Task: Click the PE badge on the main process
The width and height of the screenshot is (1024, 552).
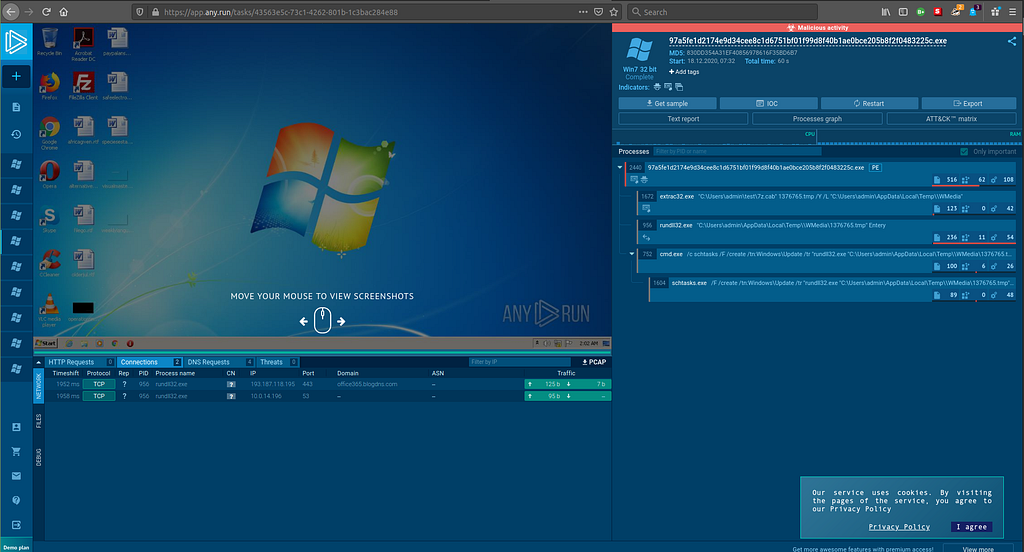Action: 875,167
